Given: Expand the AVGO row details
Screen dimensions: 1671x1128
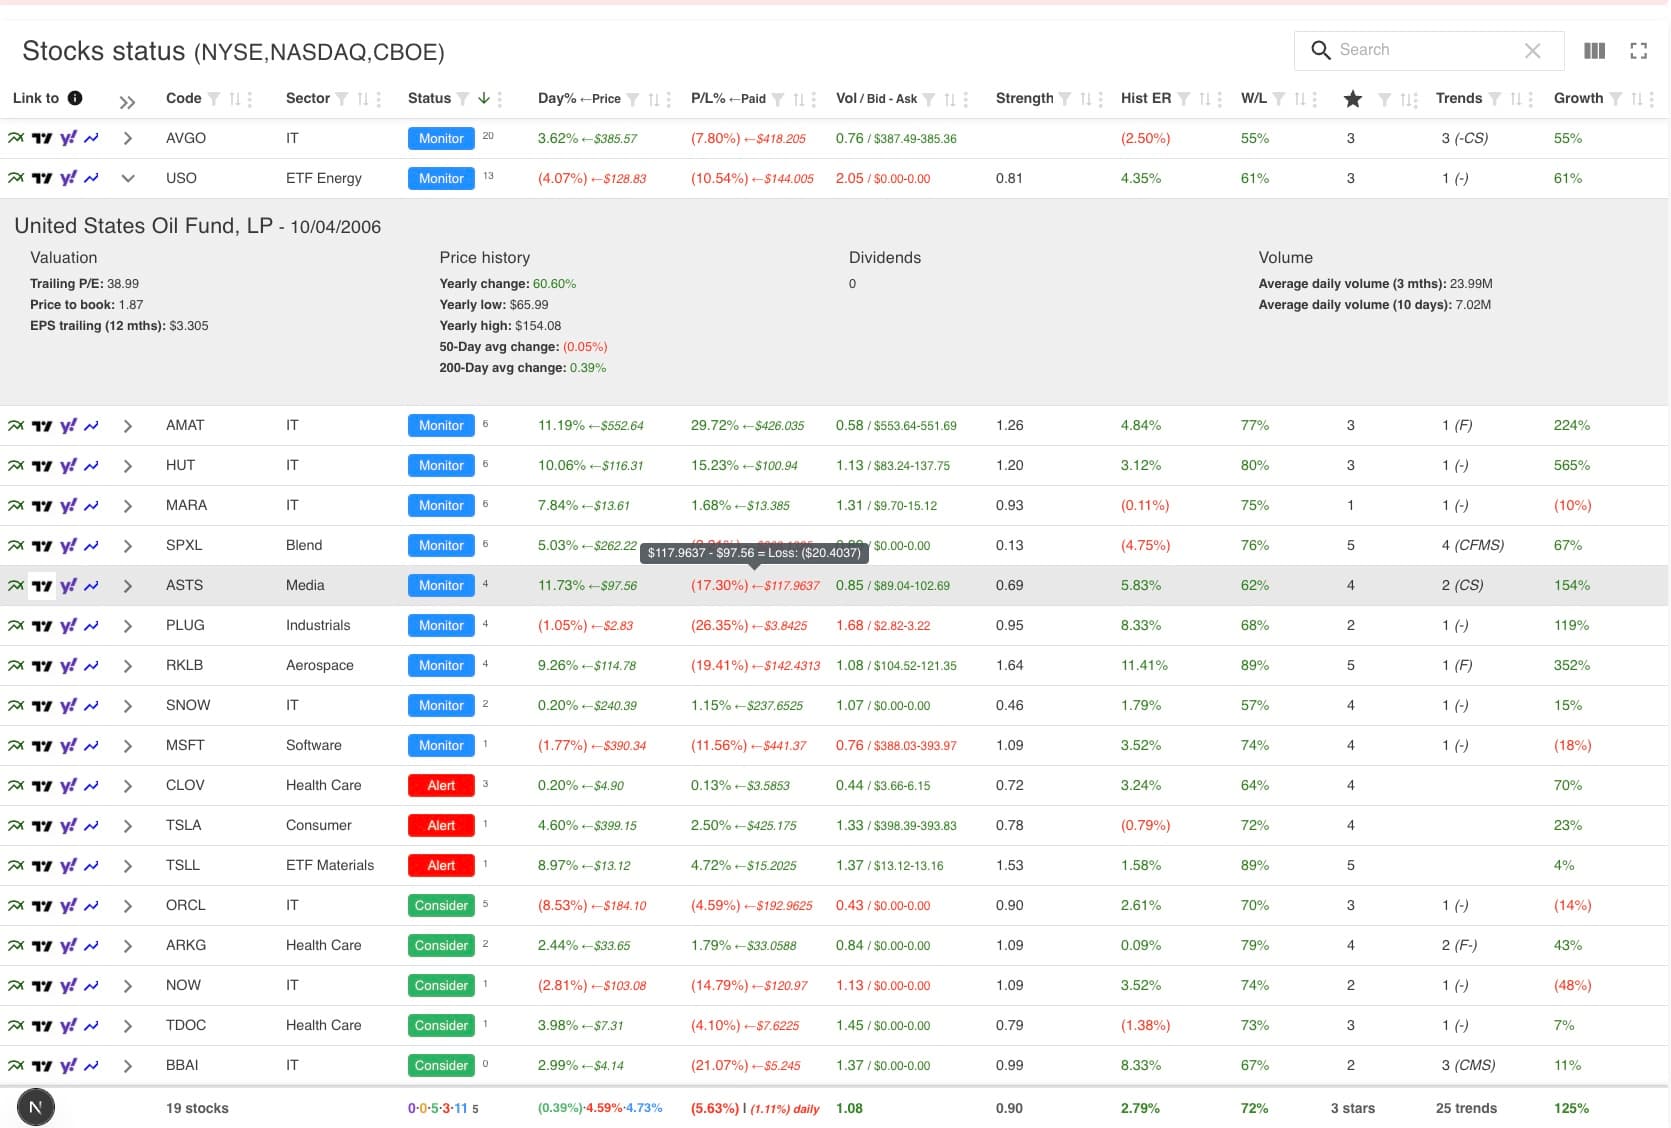Looking at the screenshot, I should point(128,139).
